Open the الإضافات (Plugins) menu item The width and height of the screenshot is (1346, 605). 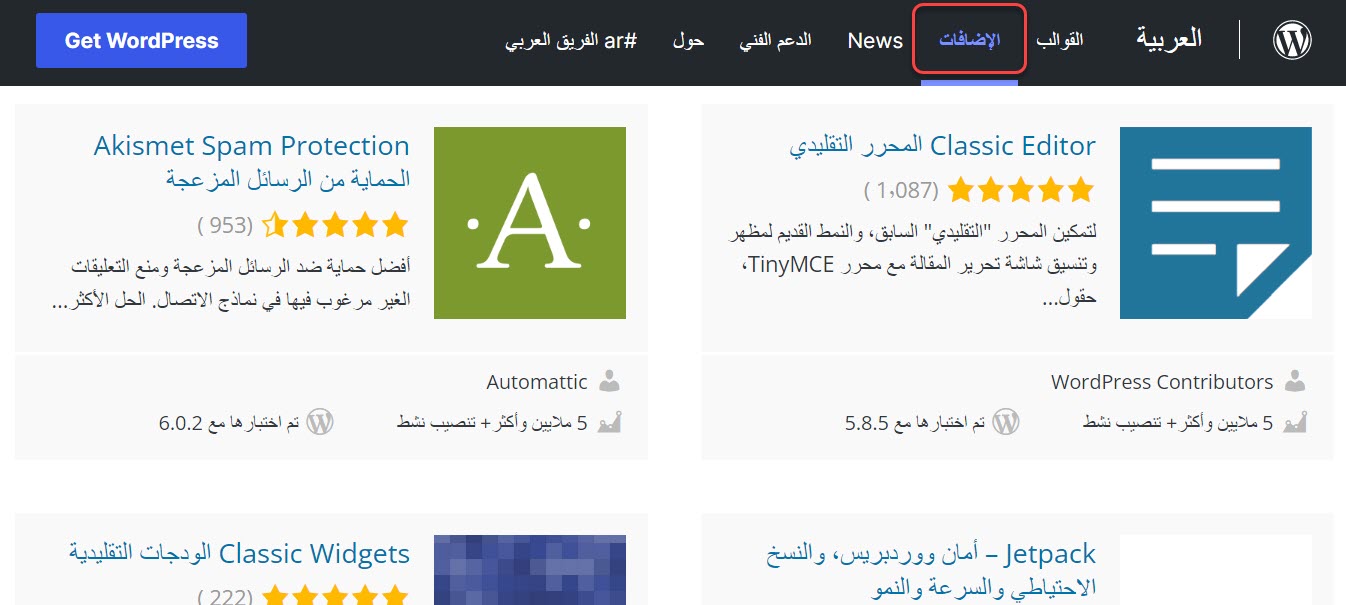(x=969, y=40)
